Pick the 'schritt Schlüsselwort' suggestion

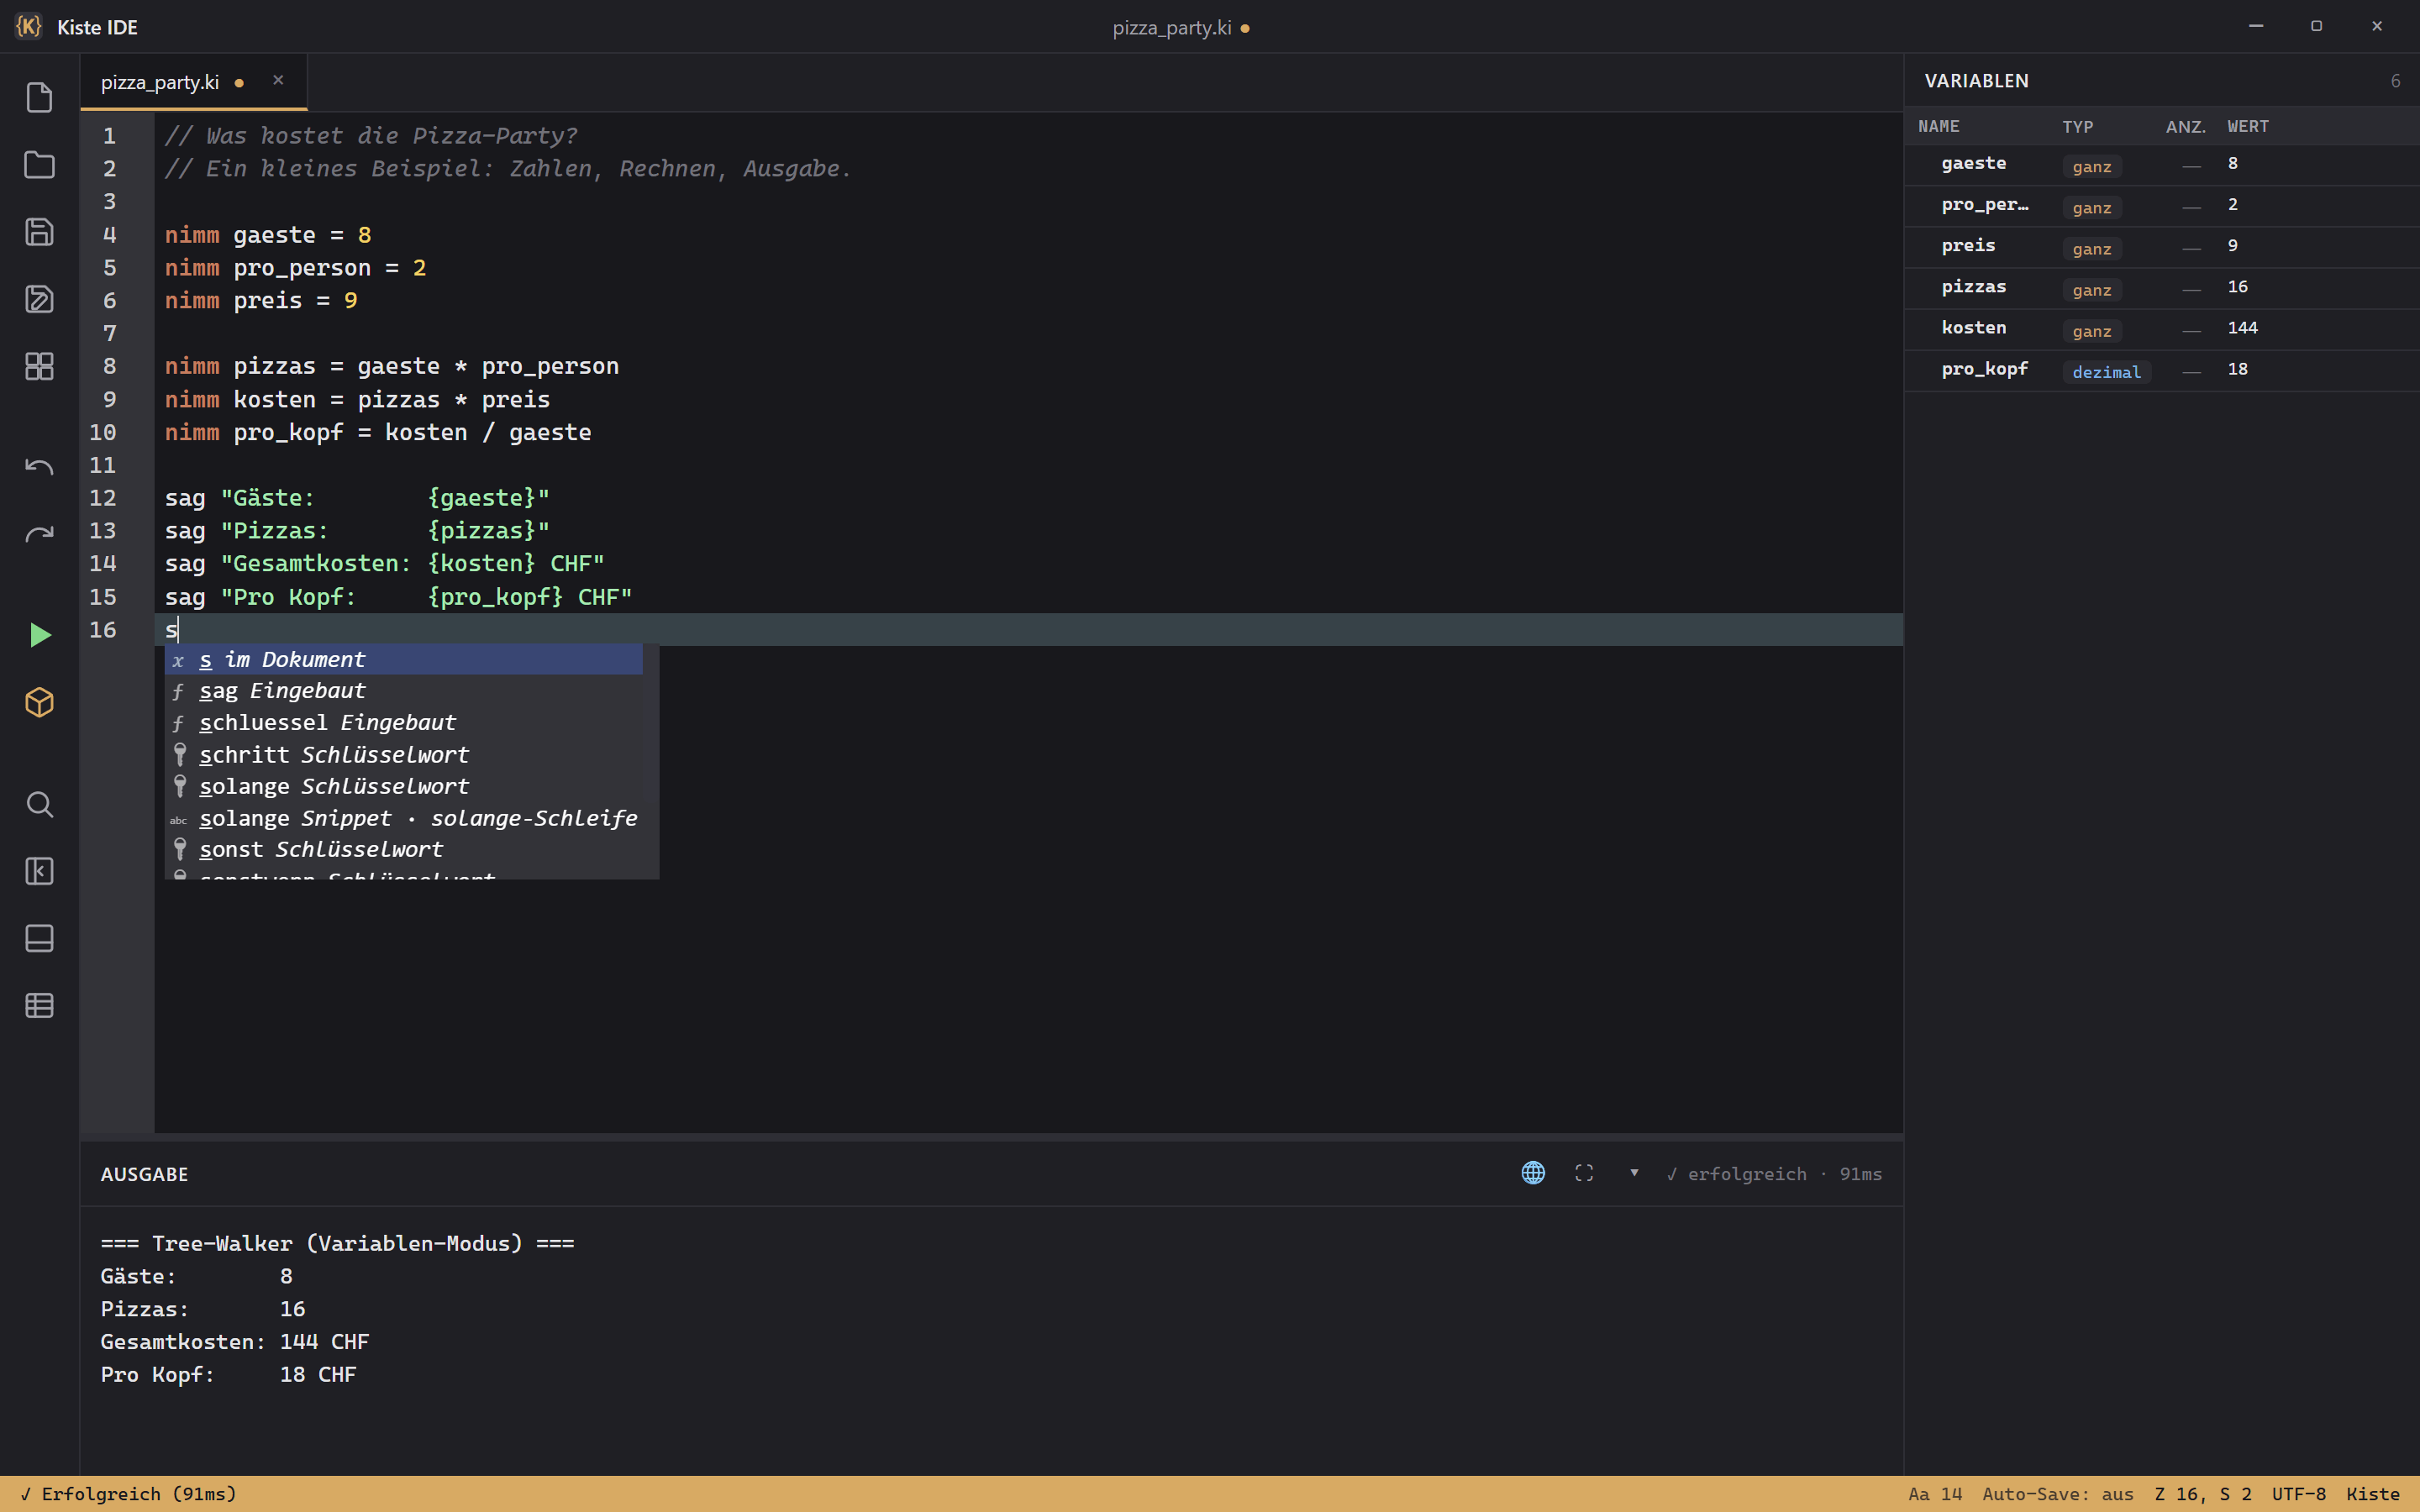(404, 754)
